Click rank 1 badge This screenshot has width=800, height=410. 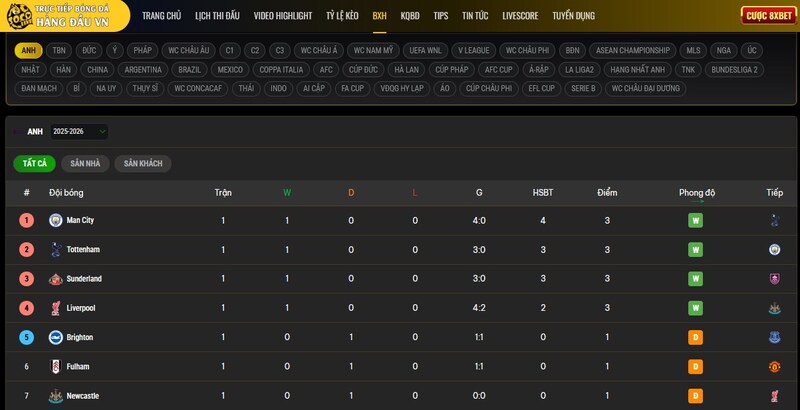click(x=27, y=220)
